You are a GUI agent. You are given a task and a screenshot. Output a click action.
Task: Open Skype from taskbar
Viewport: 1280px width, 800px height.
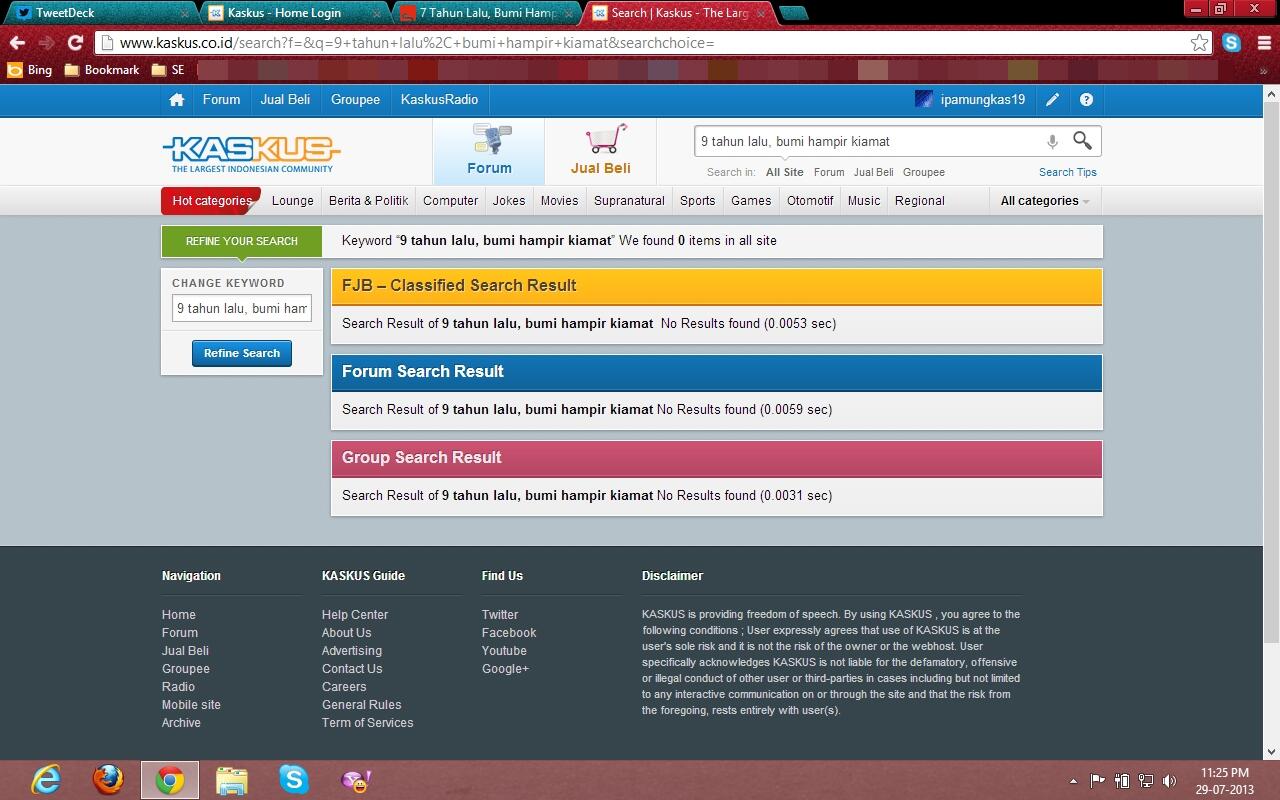pyautogui.click(x=294, y=779)
